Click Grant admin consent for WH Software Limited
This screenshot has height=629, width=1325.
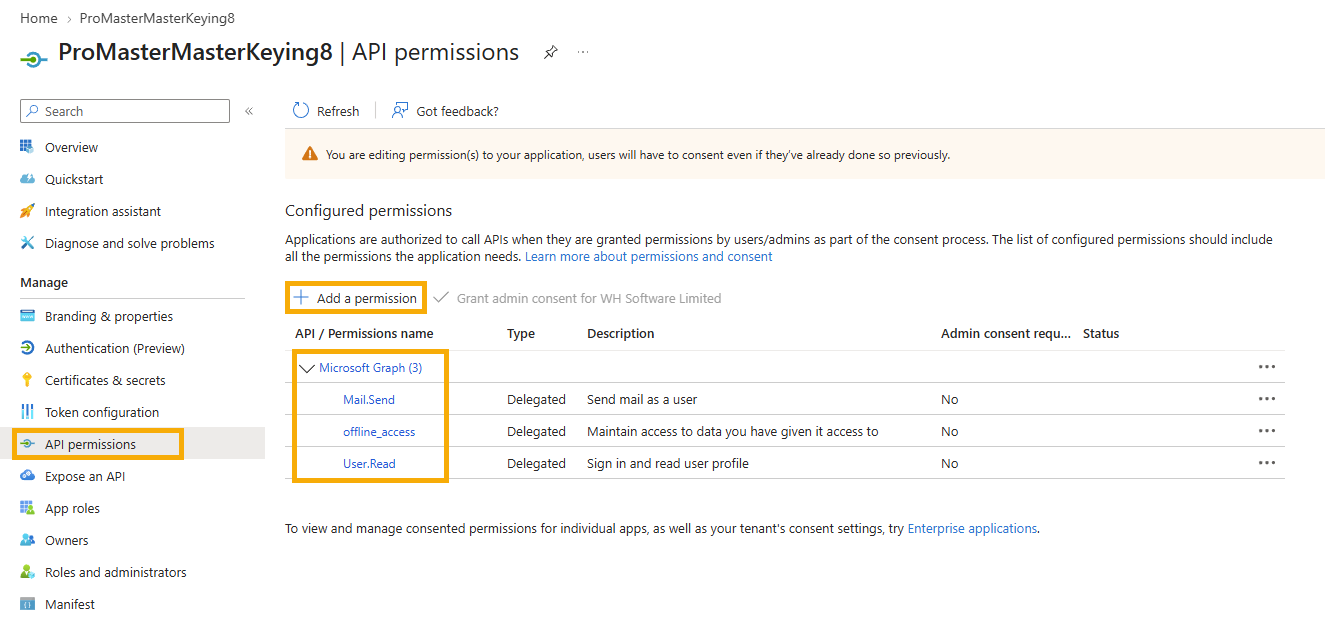coord(578,298)
